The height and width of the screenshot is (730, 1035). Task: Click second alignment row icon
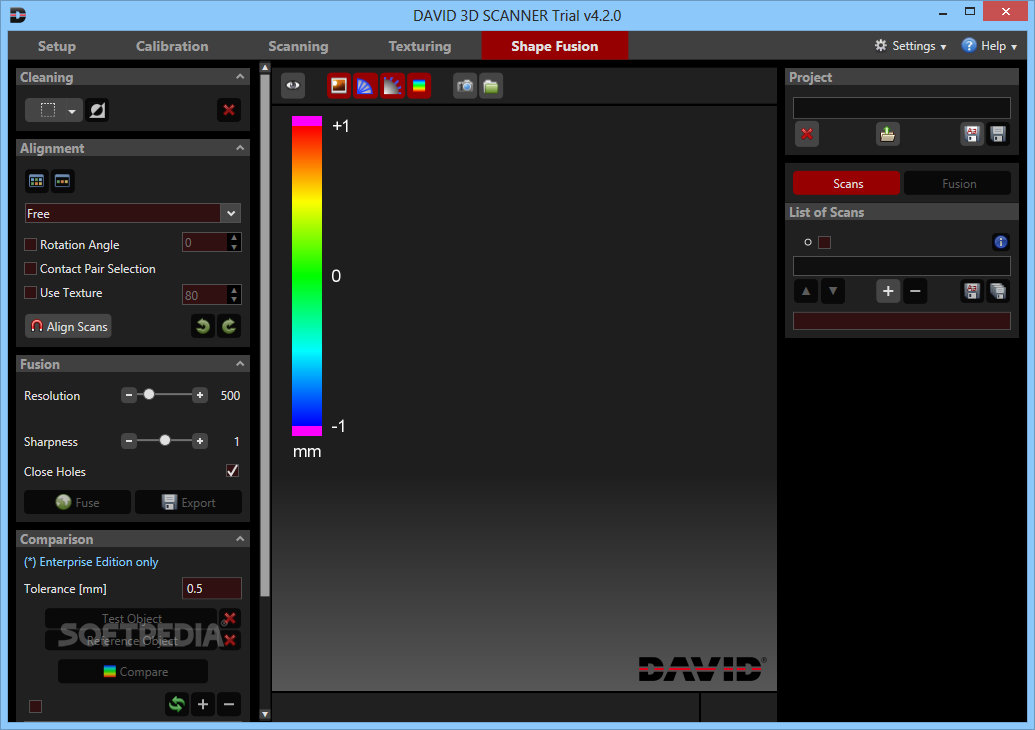click(63, 181)
